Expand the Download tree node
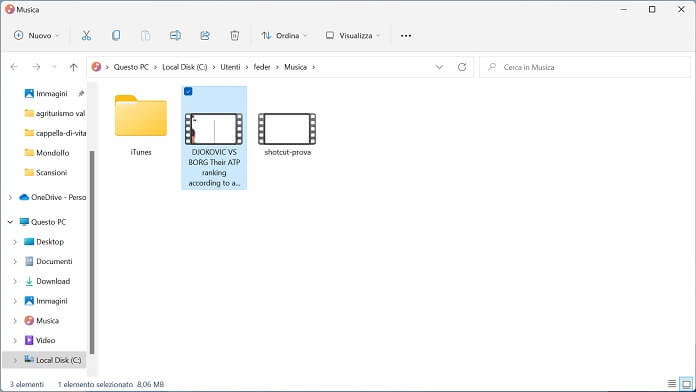 pyautogui.click(x=15, y=281)
